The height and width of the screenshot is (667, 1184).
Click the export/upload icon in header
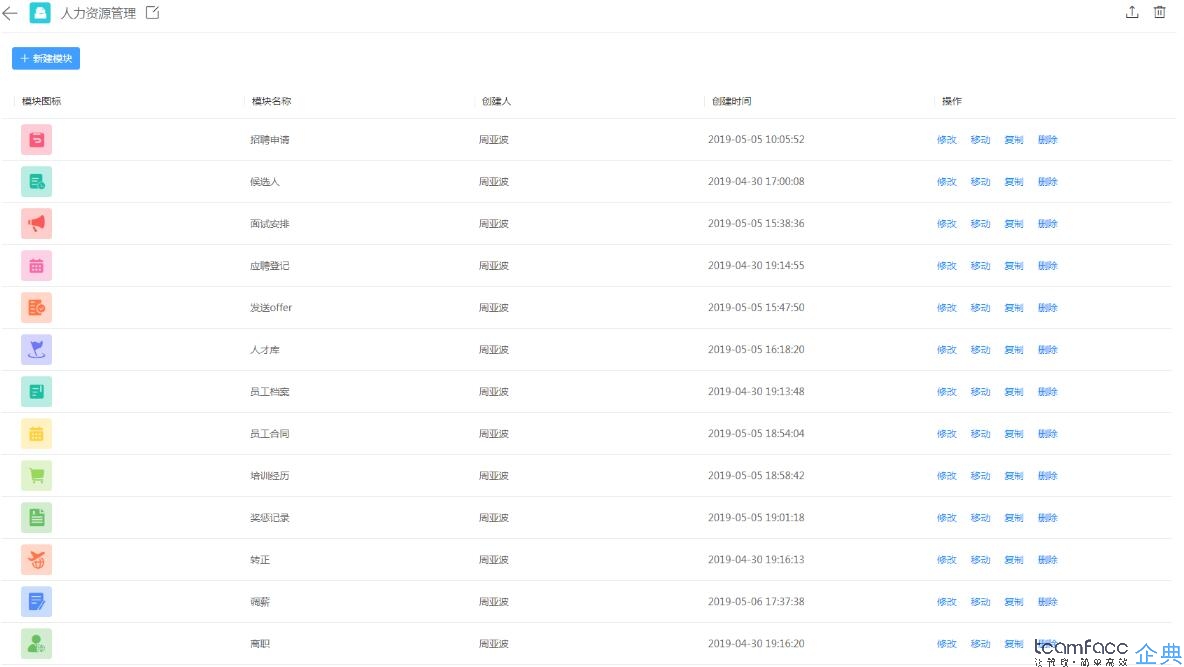tap(1132, 12)
